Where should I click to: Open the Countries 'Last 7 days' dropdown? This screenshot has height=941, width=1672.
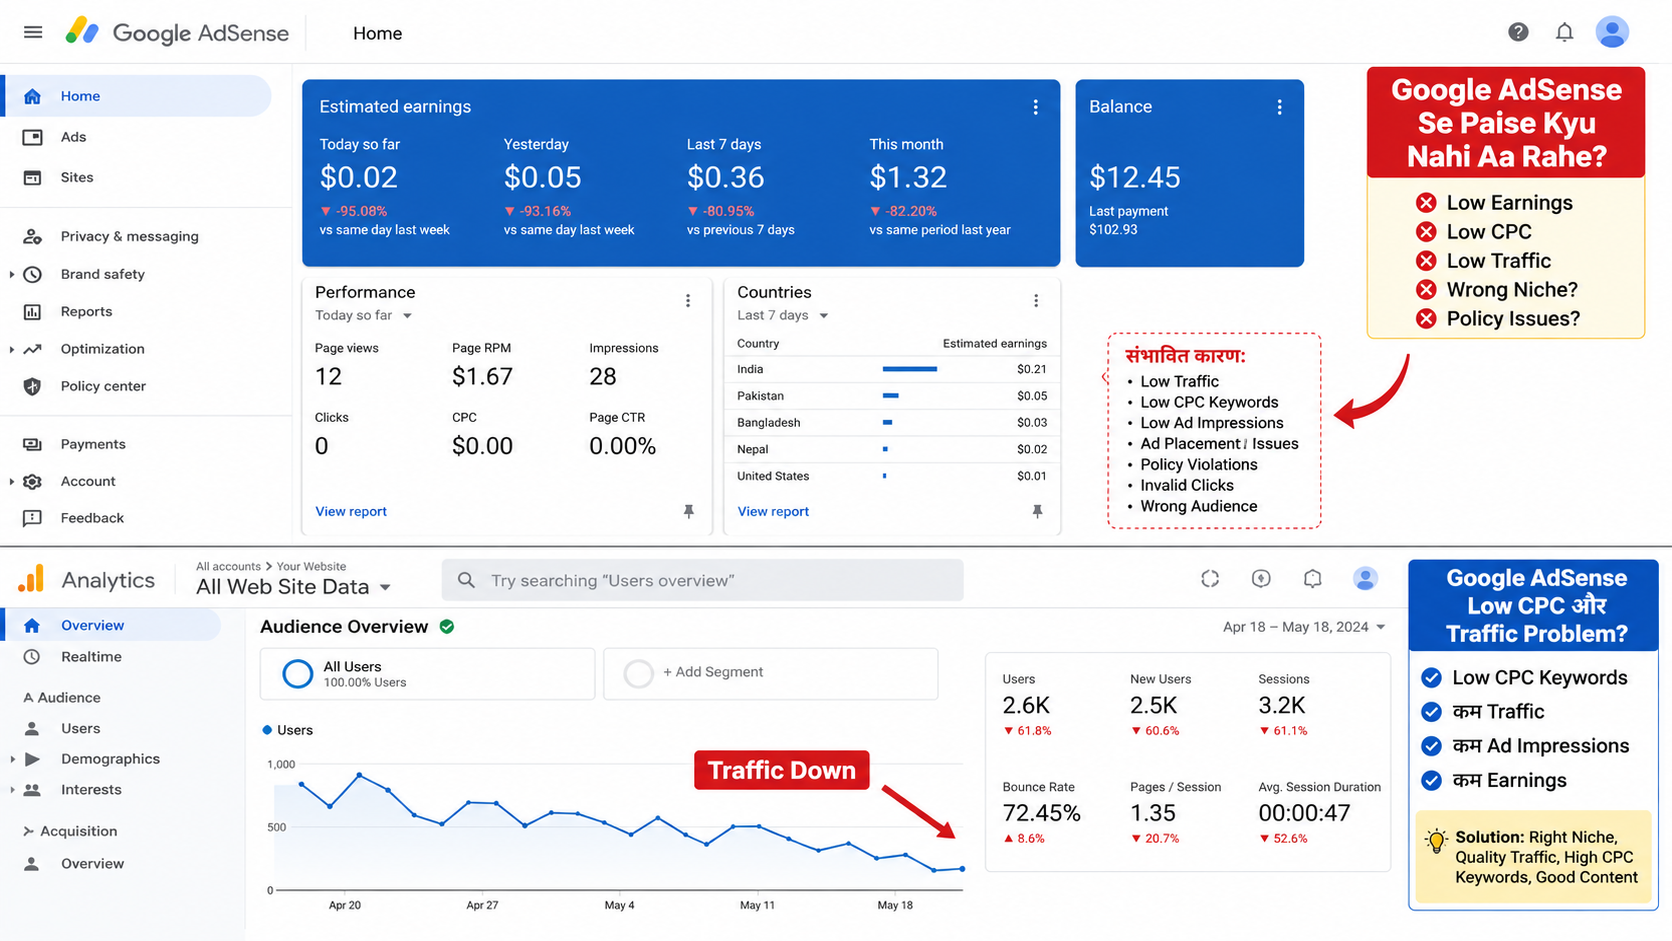[783, 315]
